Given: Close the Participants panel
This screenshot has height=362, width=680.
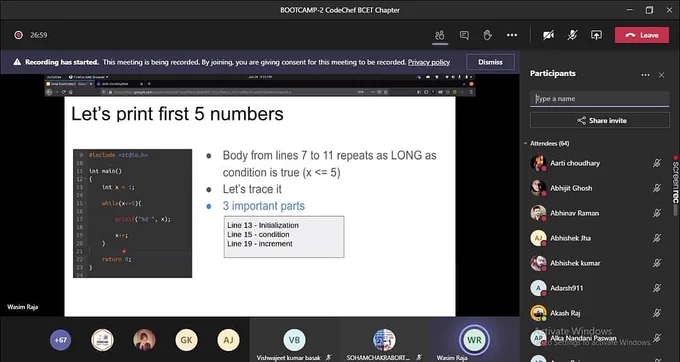Looking at the screenshot, I should [x=661, y=75].
